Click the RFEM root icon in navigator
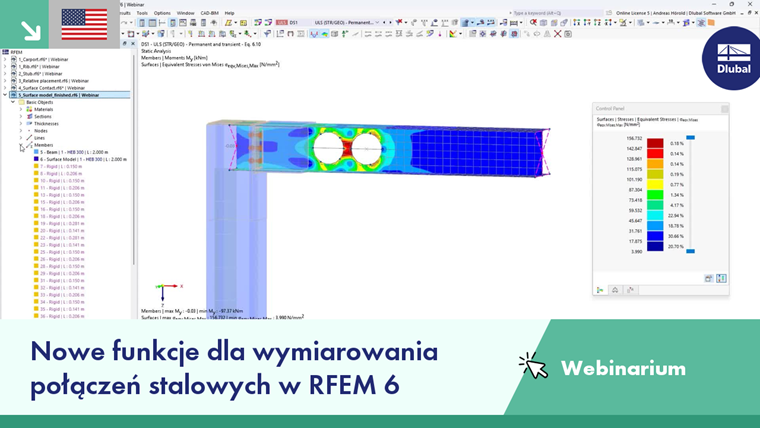This screenshot has height=428, width=760. pos(5,52)
